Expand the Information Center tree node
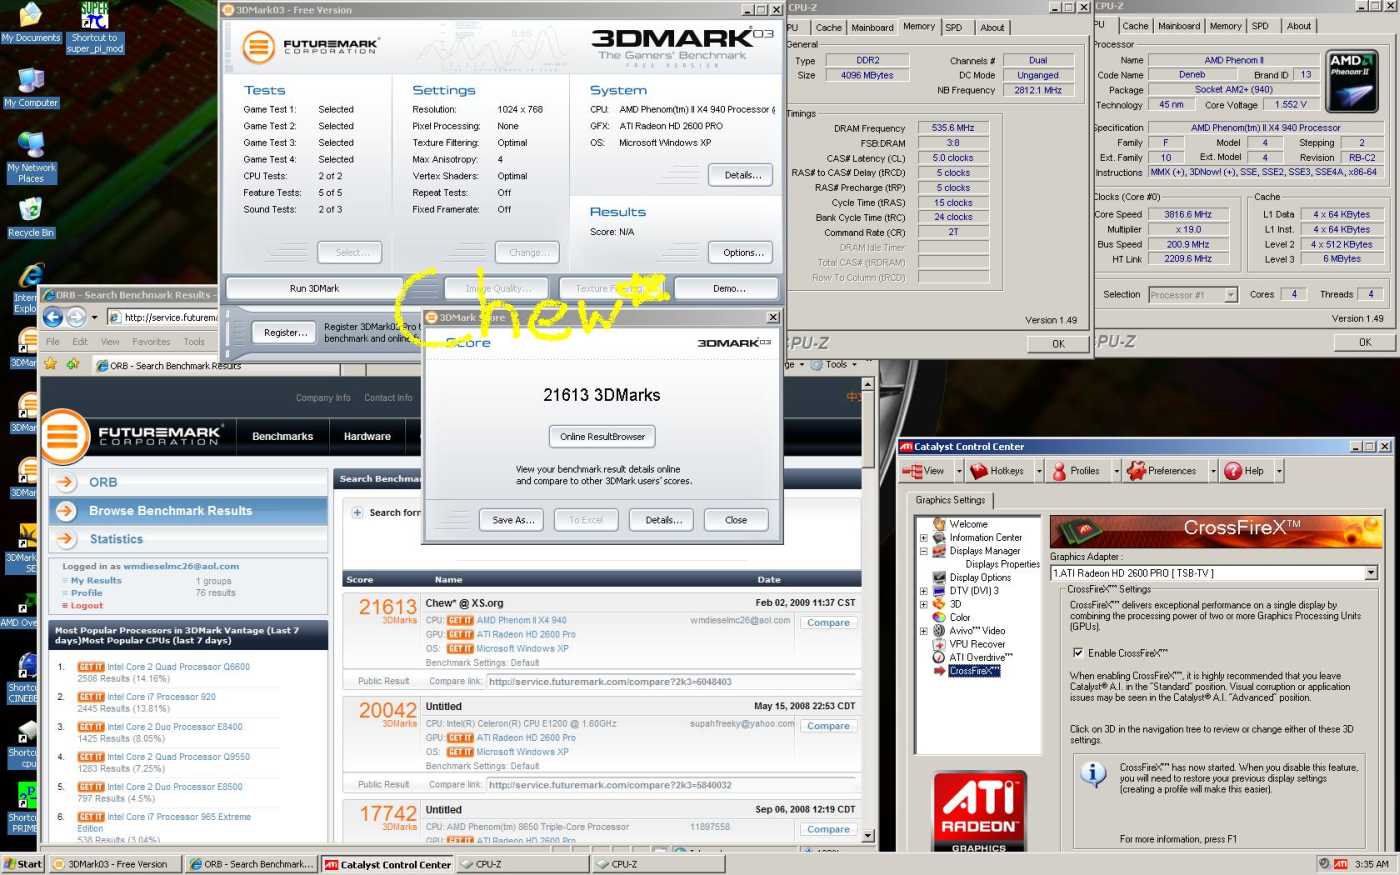 click(x=924, y=538)
